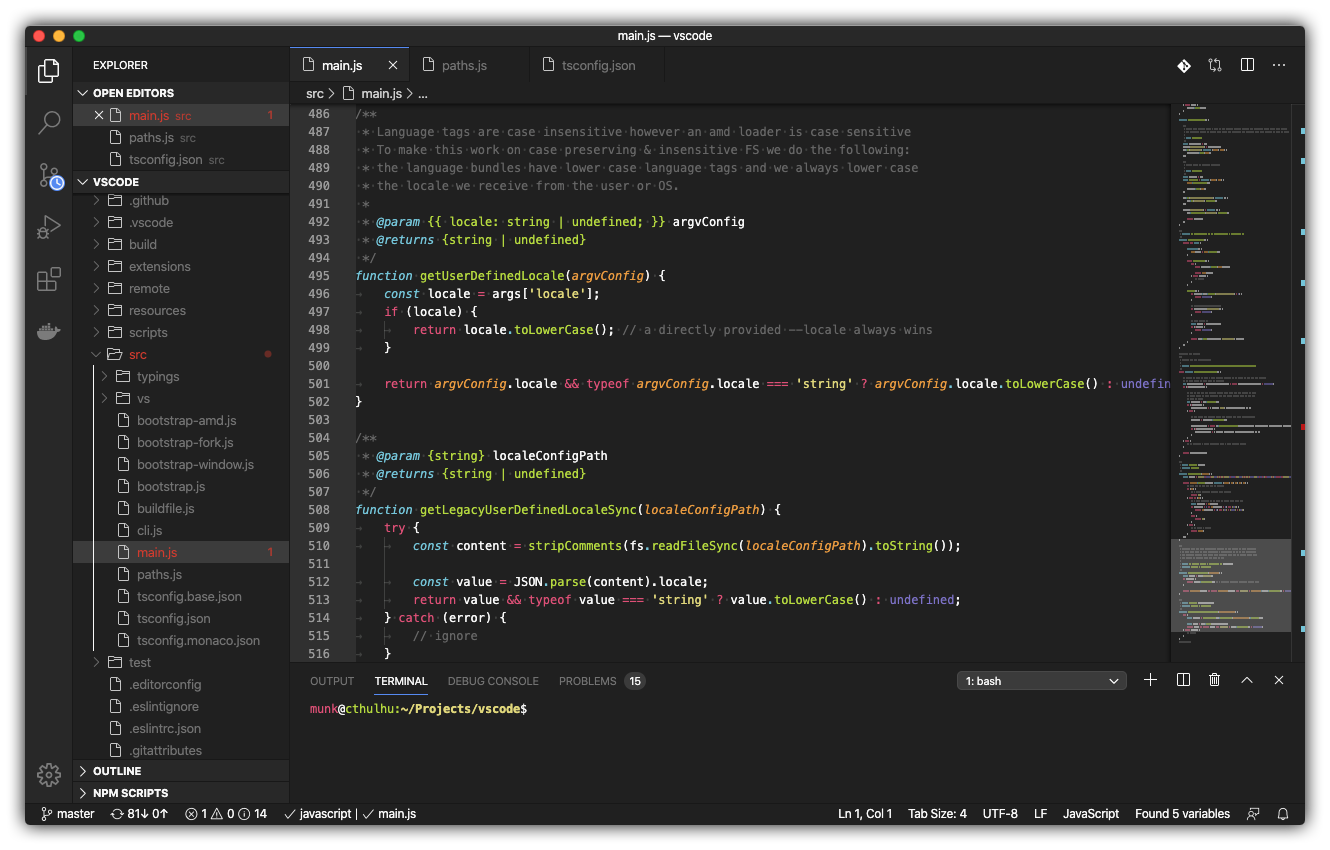Open the feedback icon in status bar
Viewport: 1330px width, 850px height.
click(x=1253, y=814)
